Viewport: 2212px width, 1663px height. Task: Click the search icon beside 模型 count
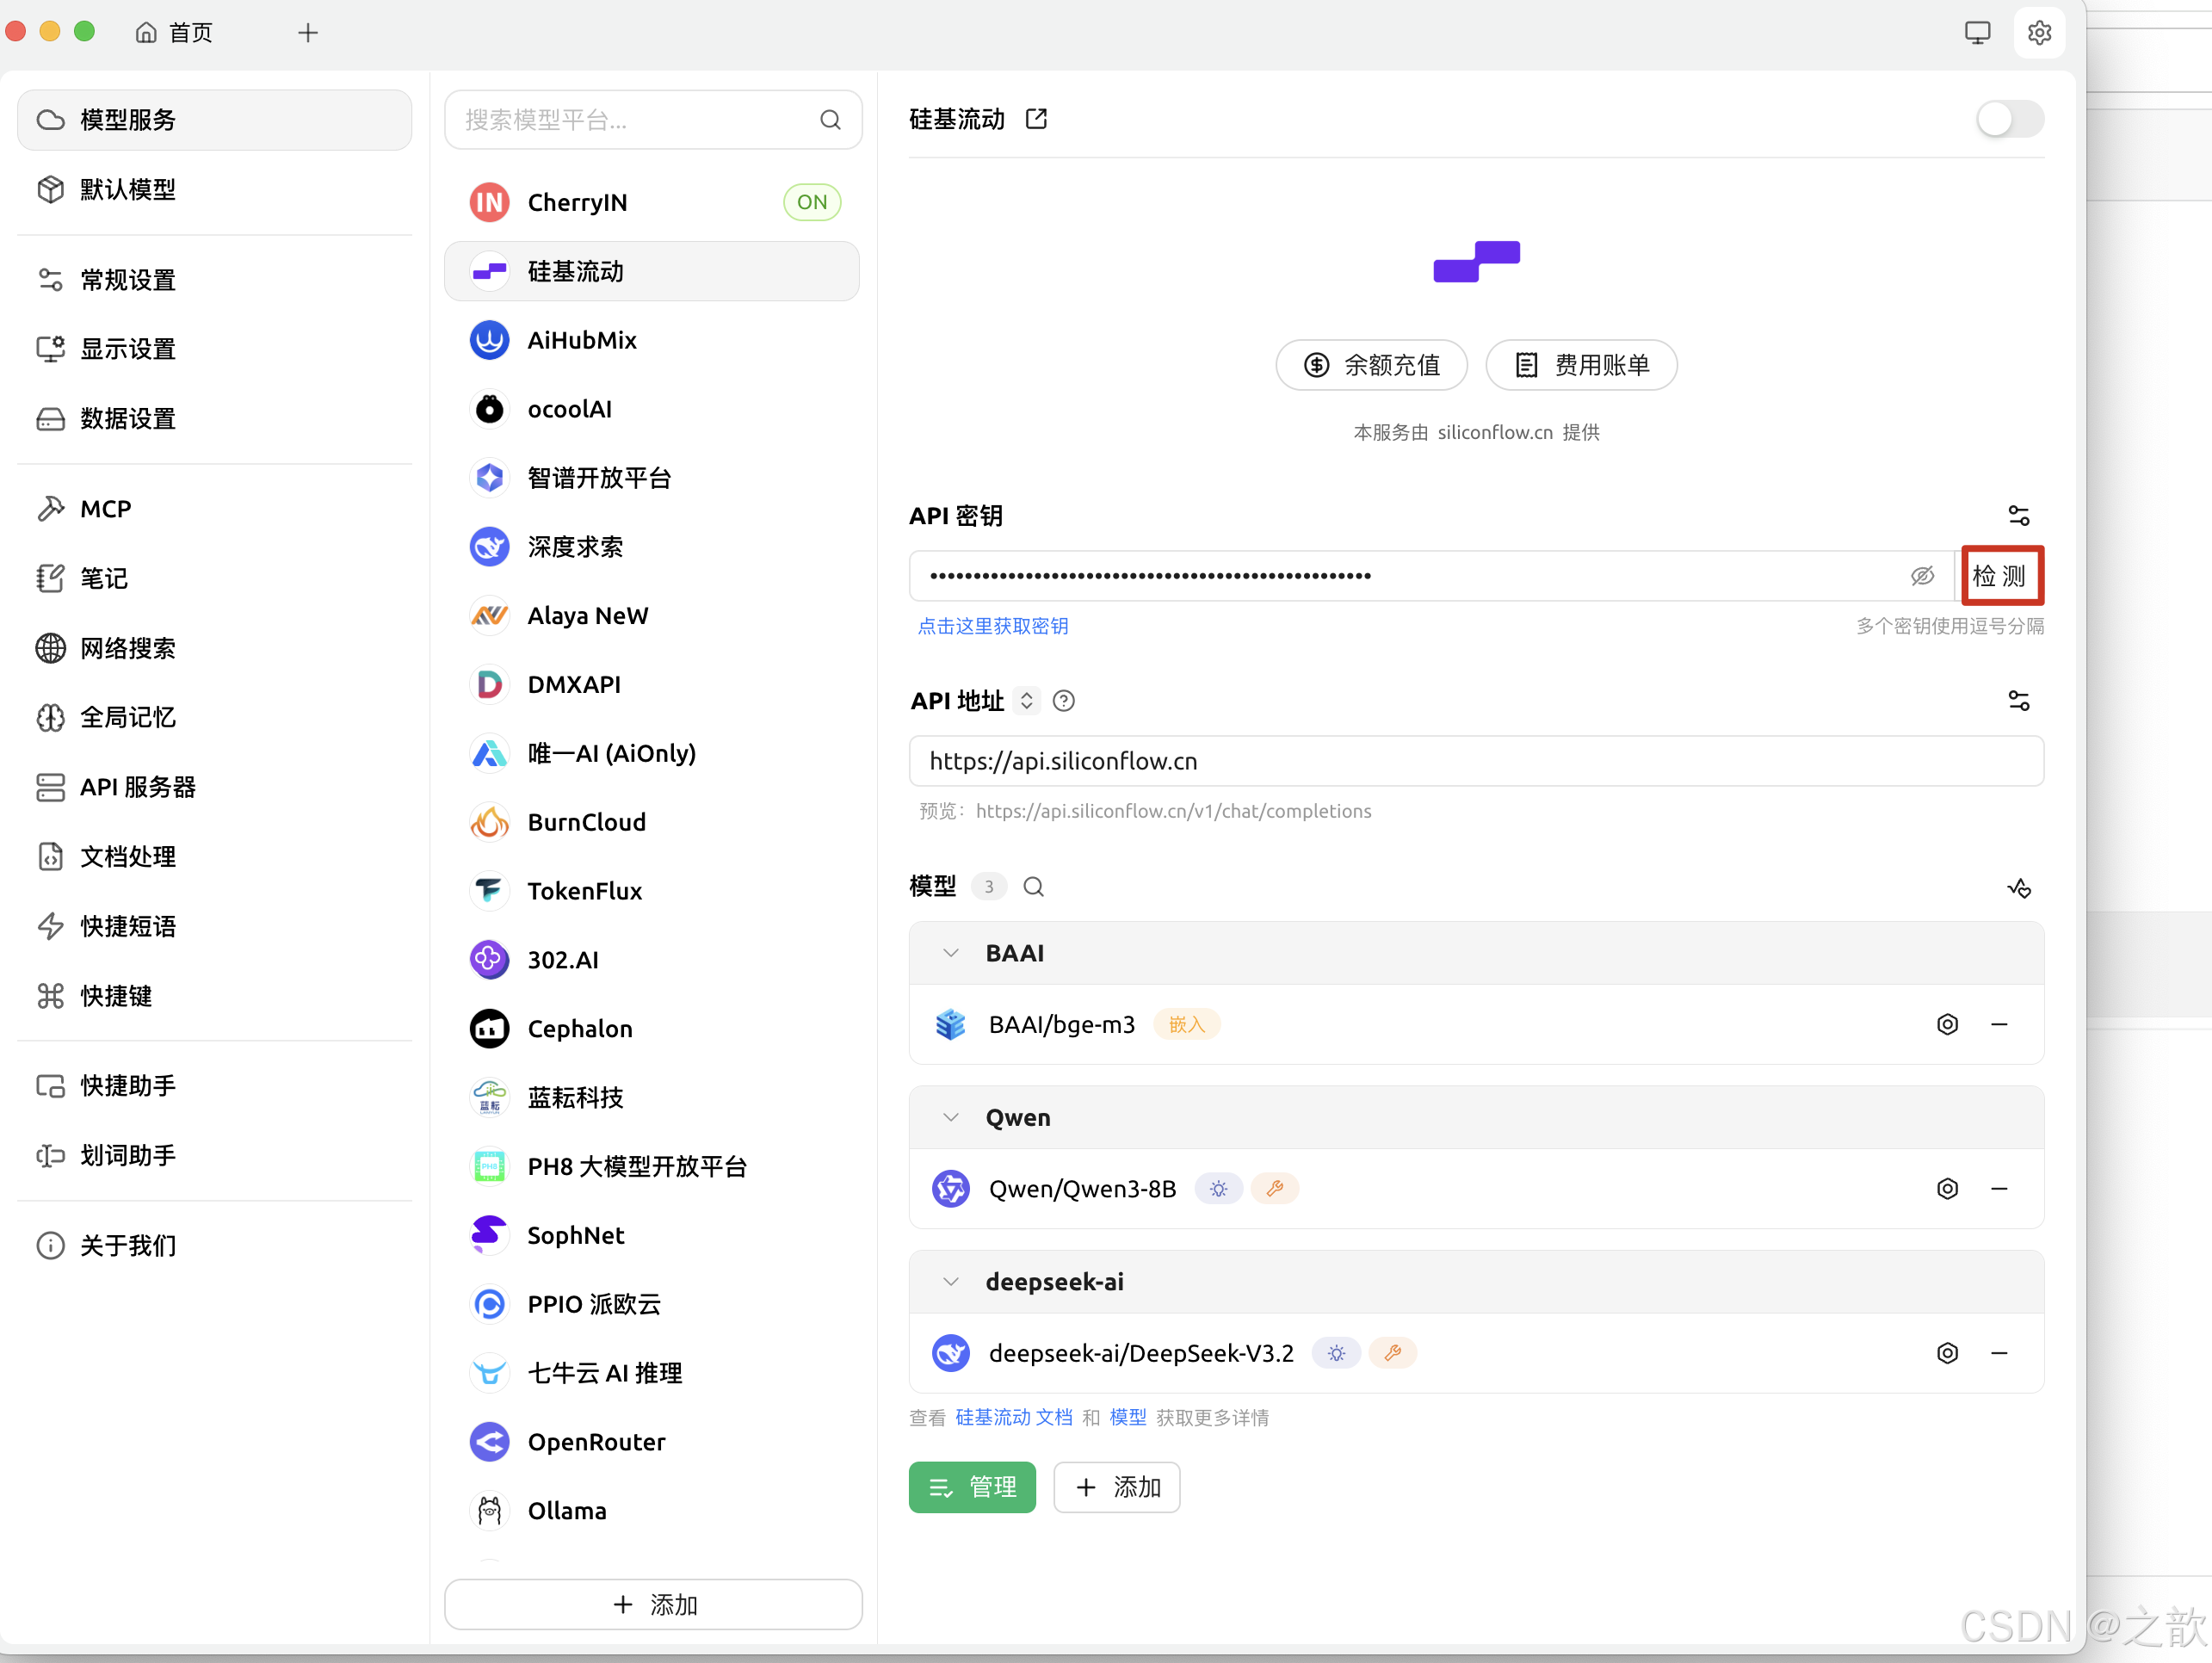point(1033,887)
